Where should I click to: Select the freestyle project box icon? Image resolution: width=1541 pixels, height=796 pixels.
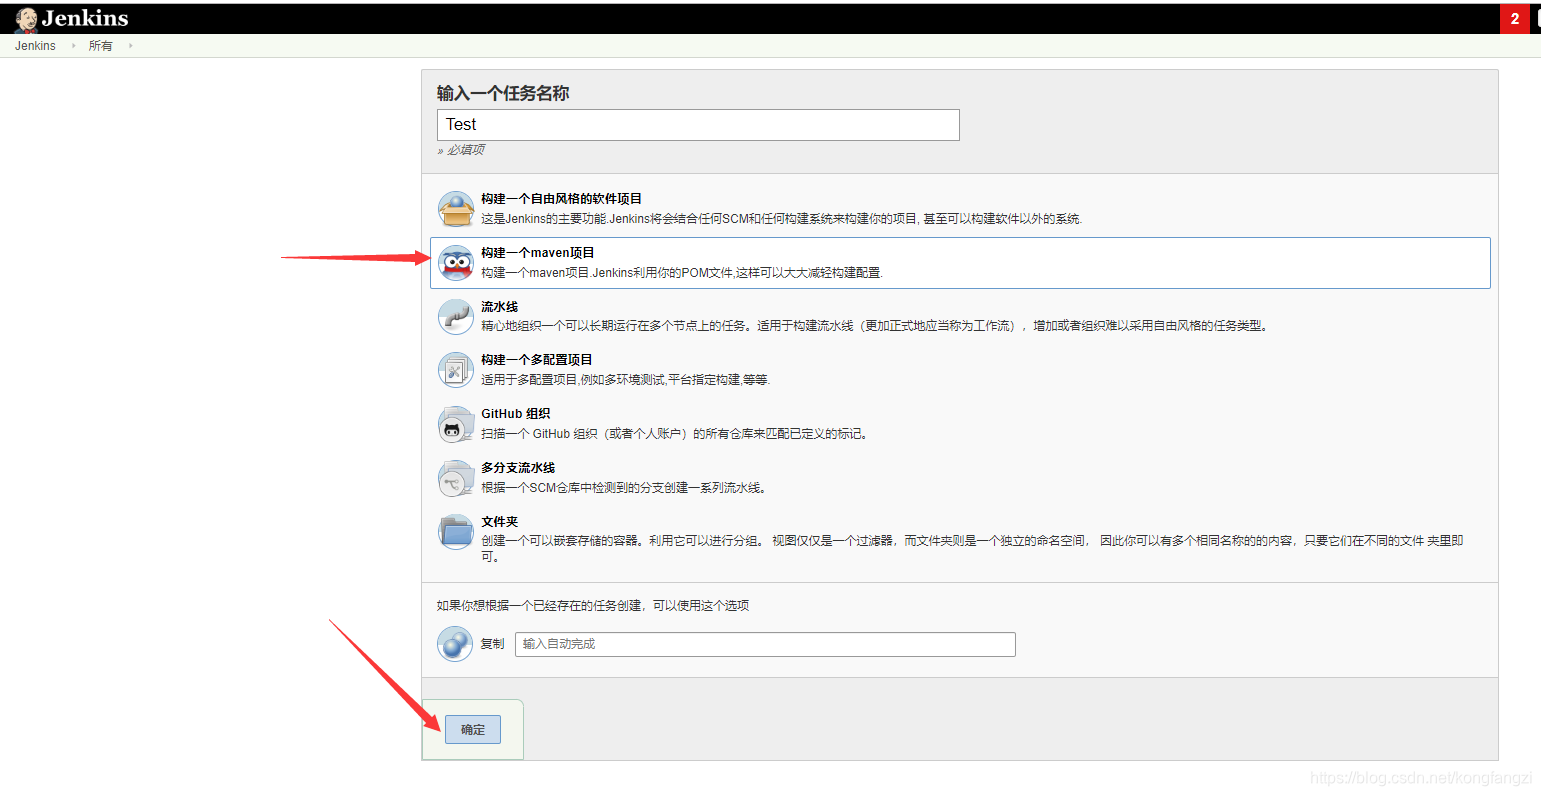[456, 209]
